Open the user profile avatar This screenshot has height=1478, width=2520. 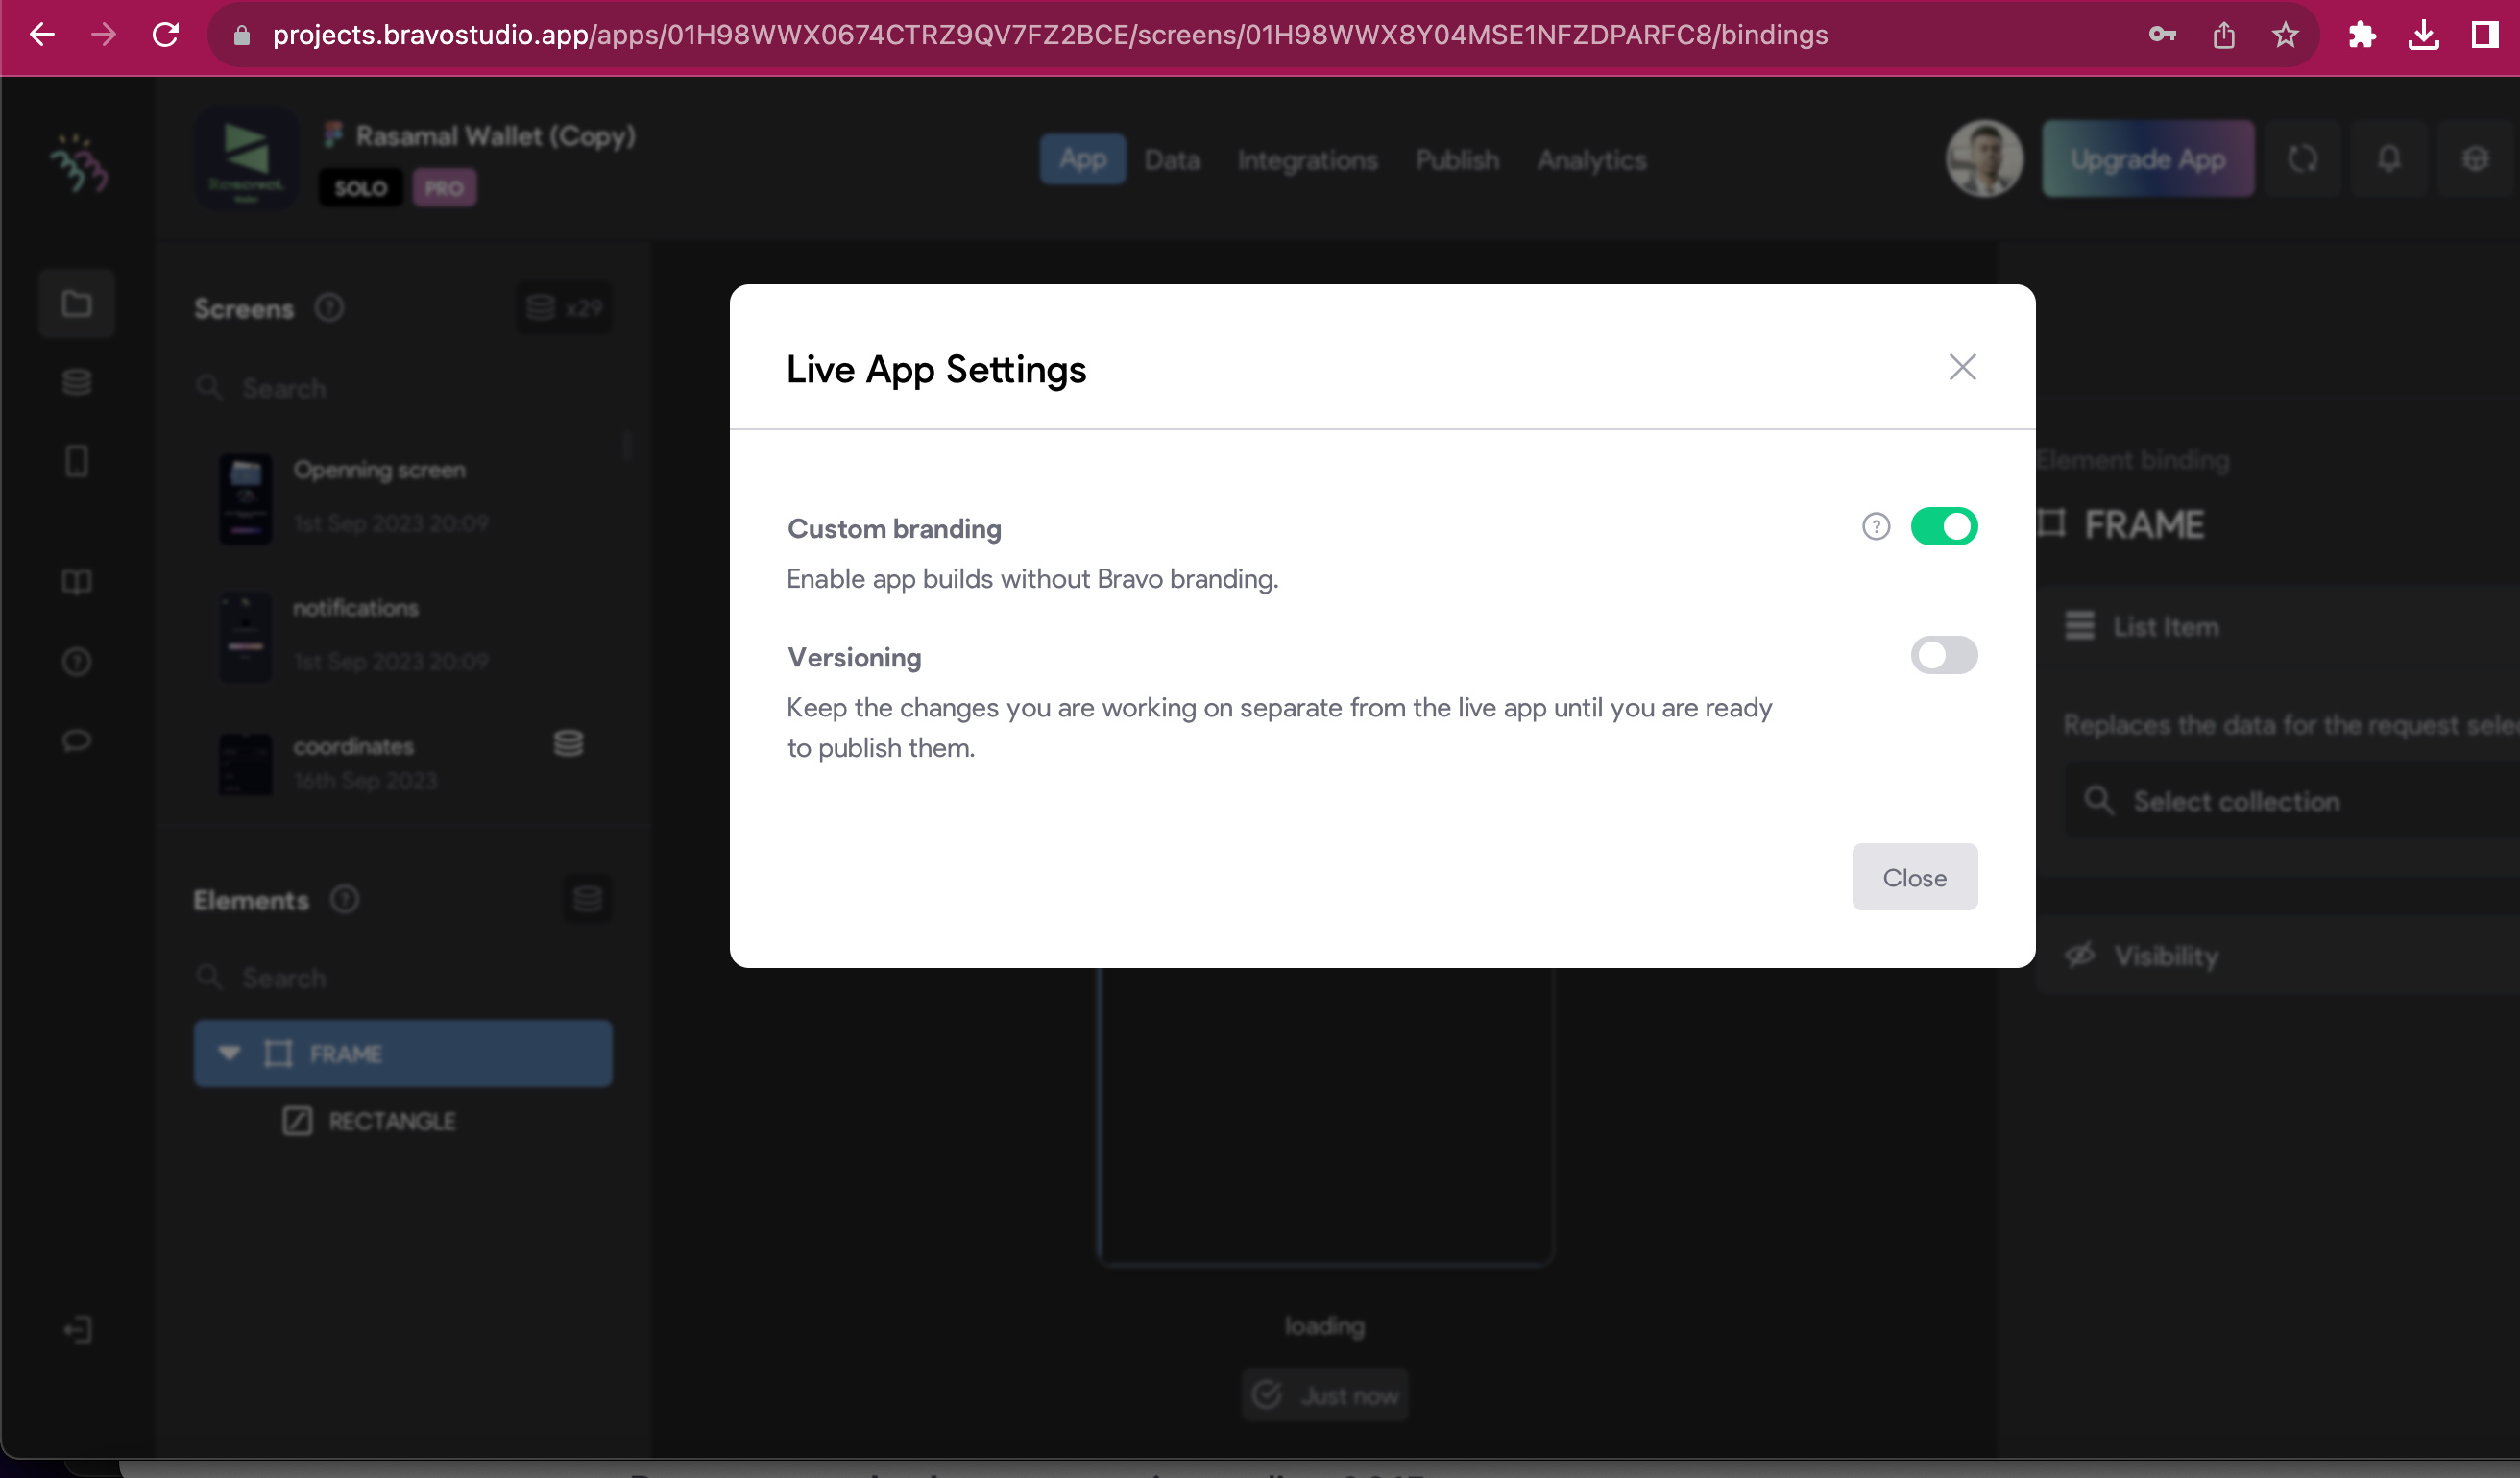[x=1984, y=159]
